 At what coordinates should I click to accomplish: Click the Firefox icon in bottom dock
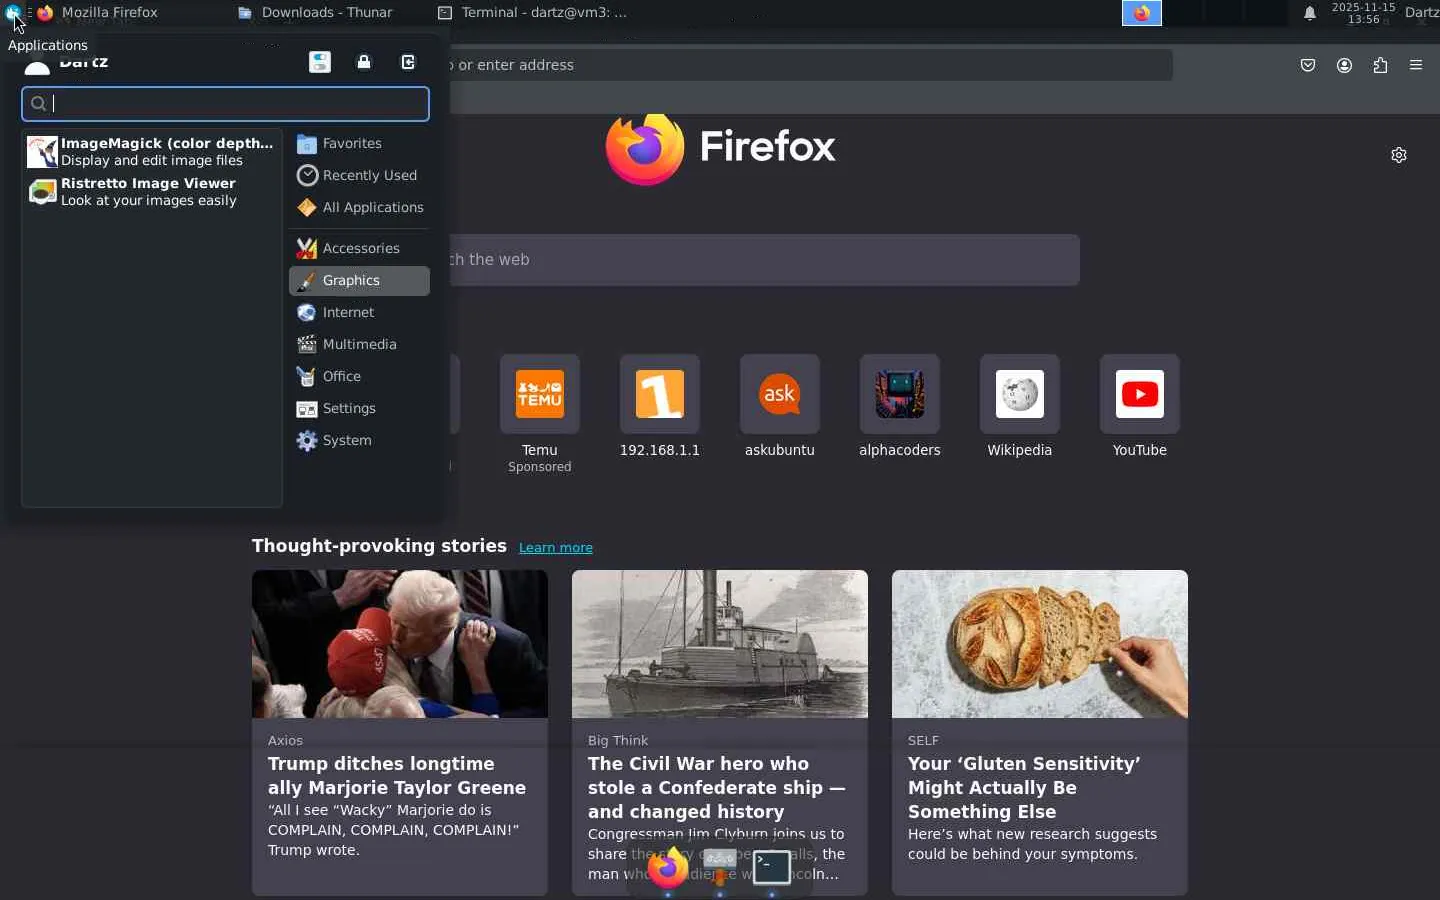click(668, 868)
